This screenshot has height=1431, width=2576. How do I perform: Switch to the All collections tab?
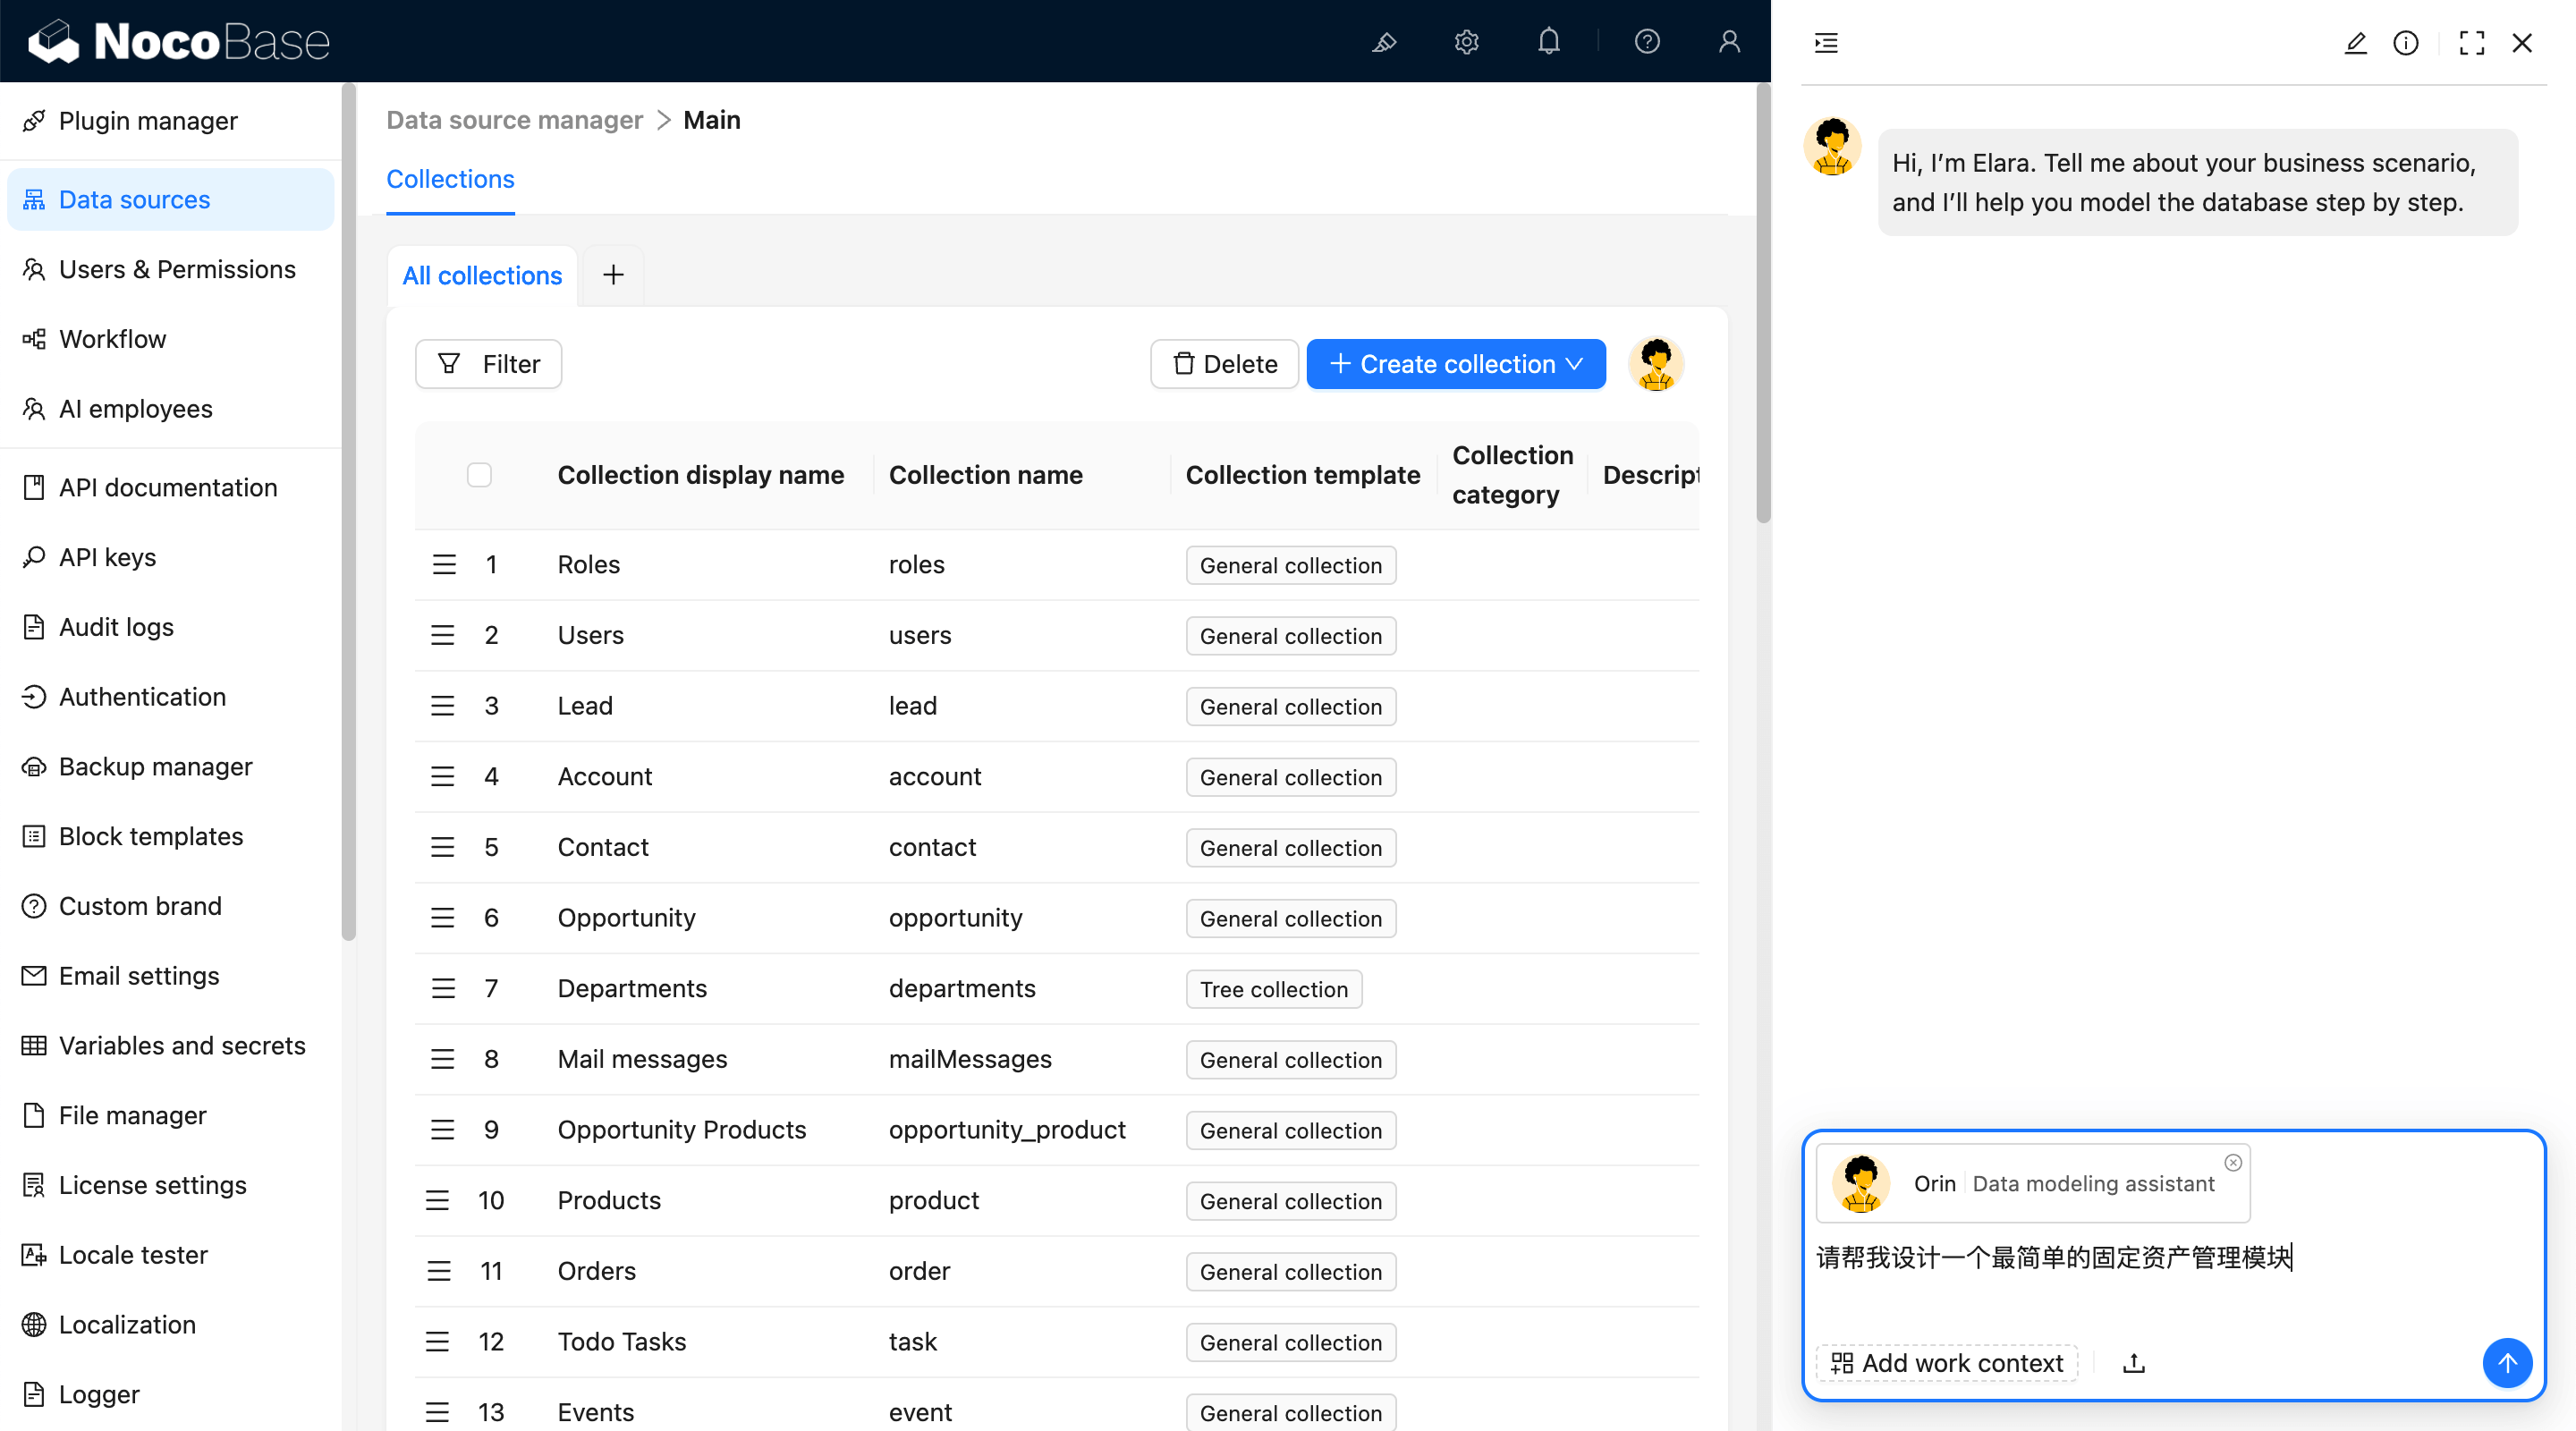482,275
